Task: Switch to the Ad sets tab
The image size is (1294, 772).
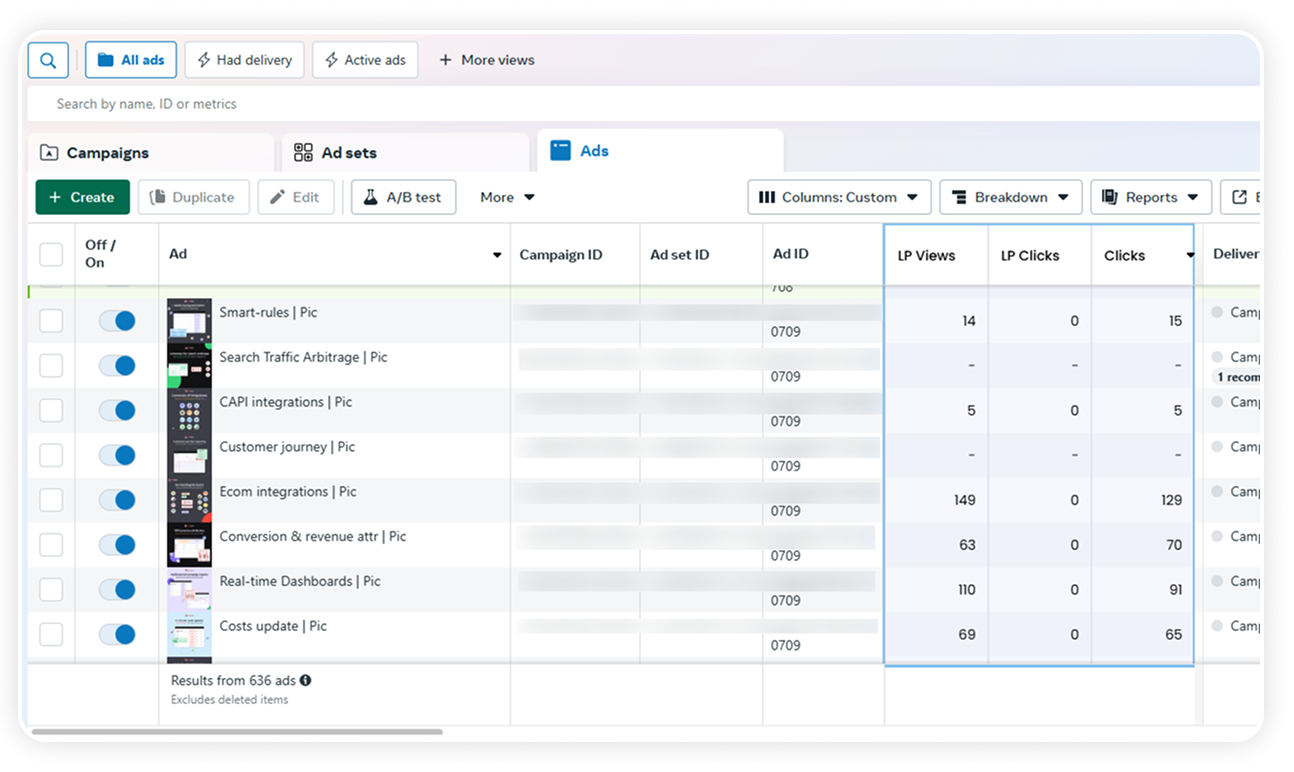Action: click(x=405, y=153)
